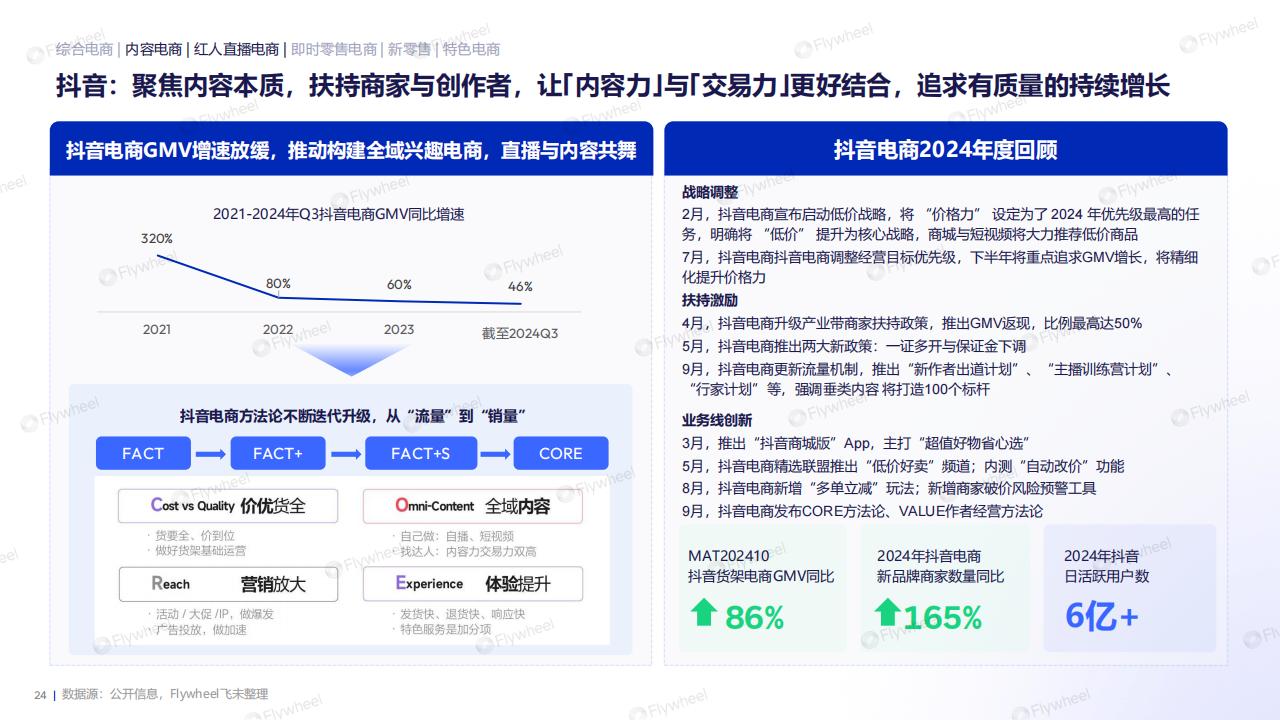Select the 即时零售电商 navigation item

pyautogui.click(x=334, y=49)
